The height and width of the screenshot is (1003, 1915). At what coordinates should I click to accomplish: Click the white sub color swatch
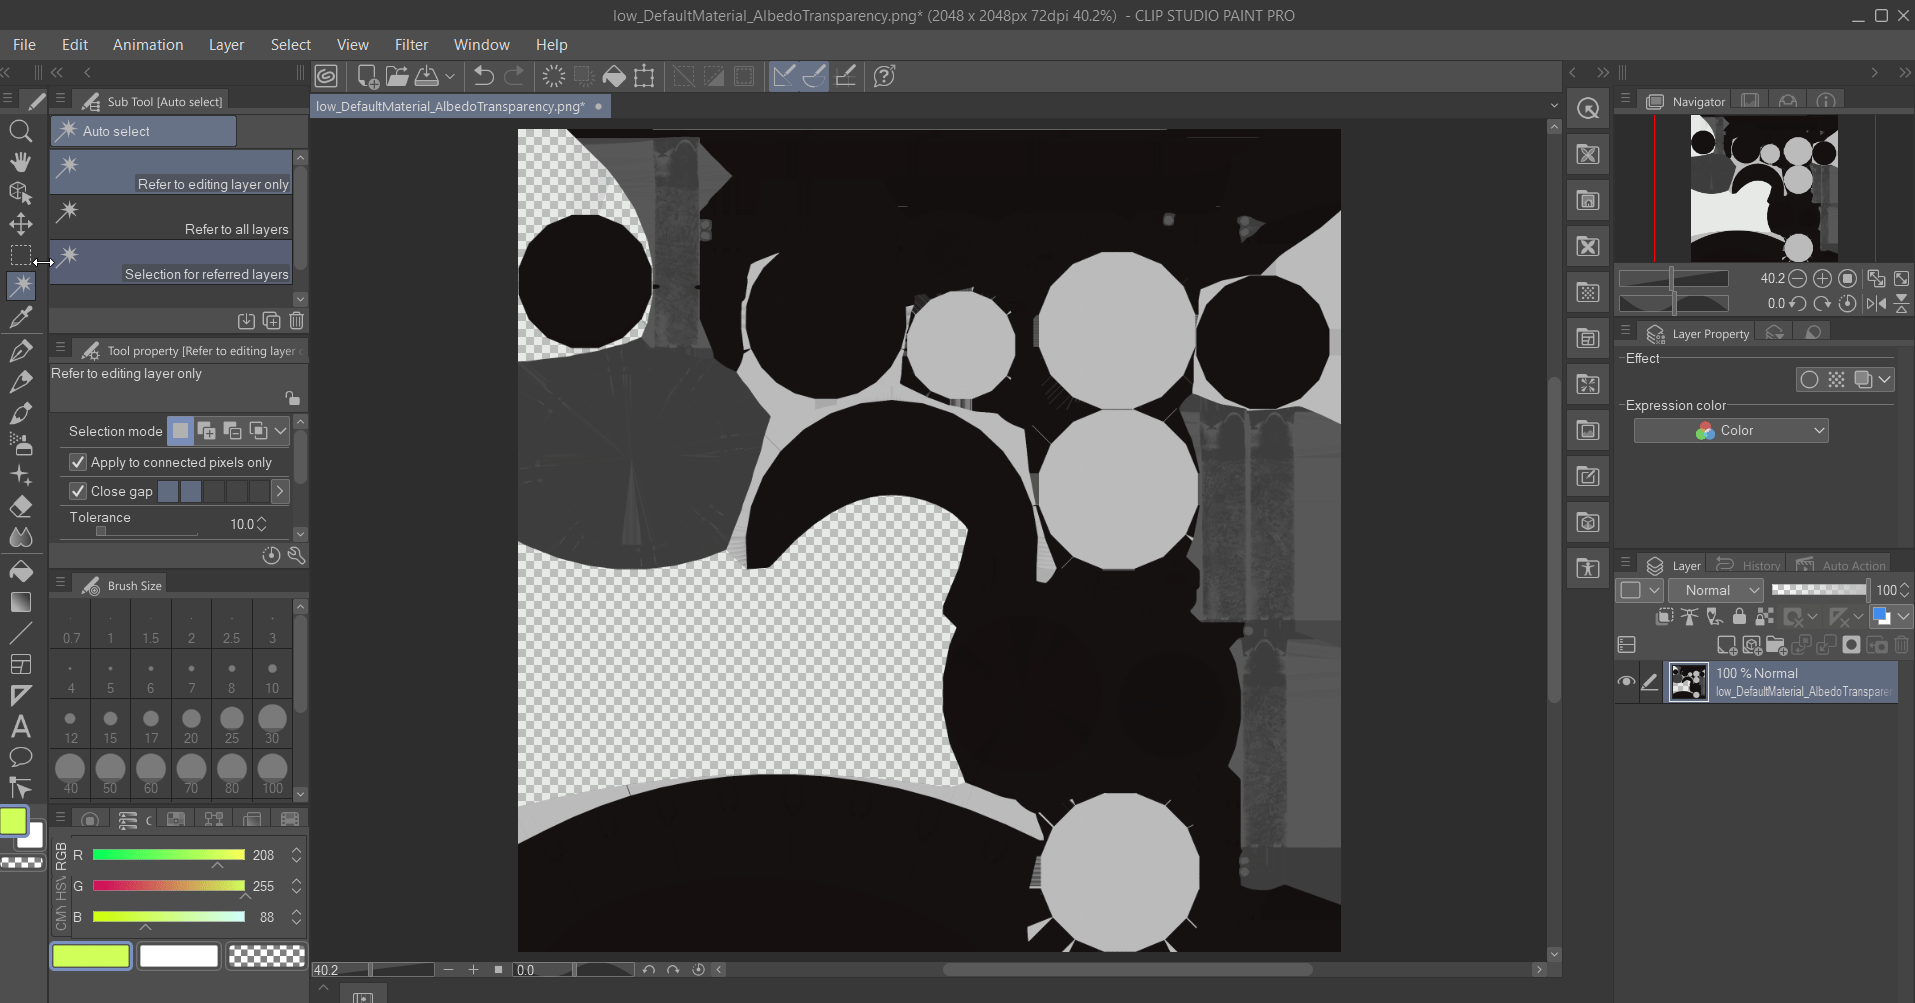point(179,956)
